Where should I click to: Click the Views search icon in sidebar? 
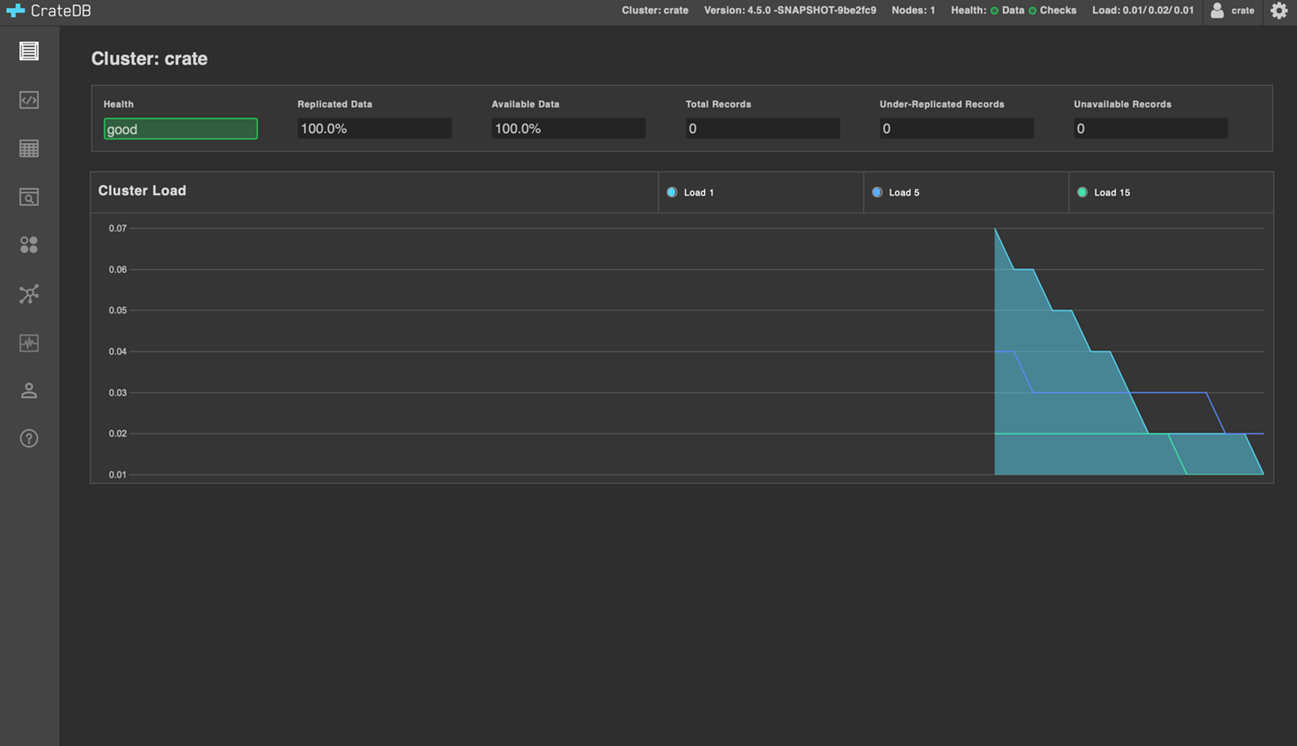(28, 197)
